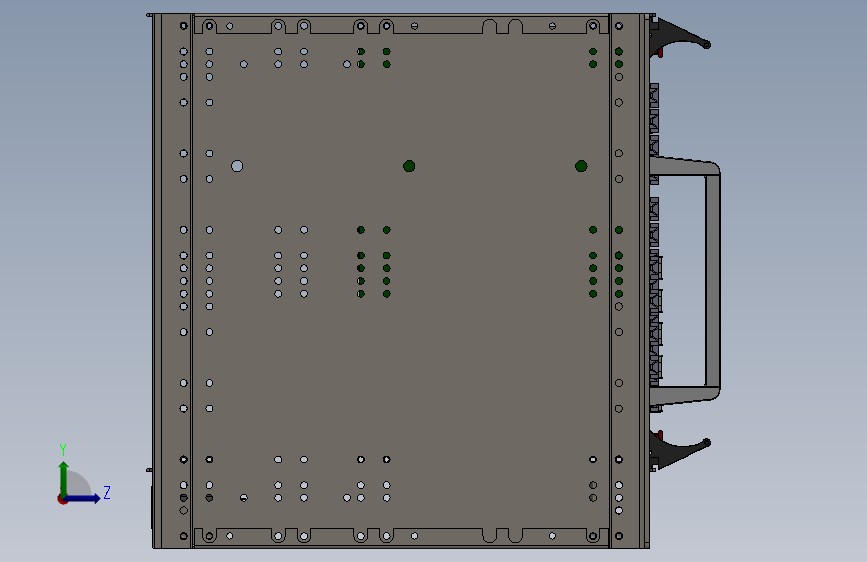Select the upper black latch lever
This screenshot has height=562, width=867.
pyautogui.click(x=680, y=35)
